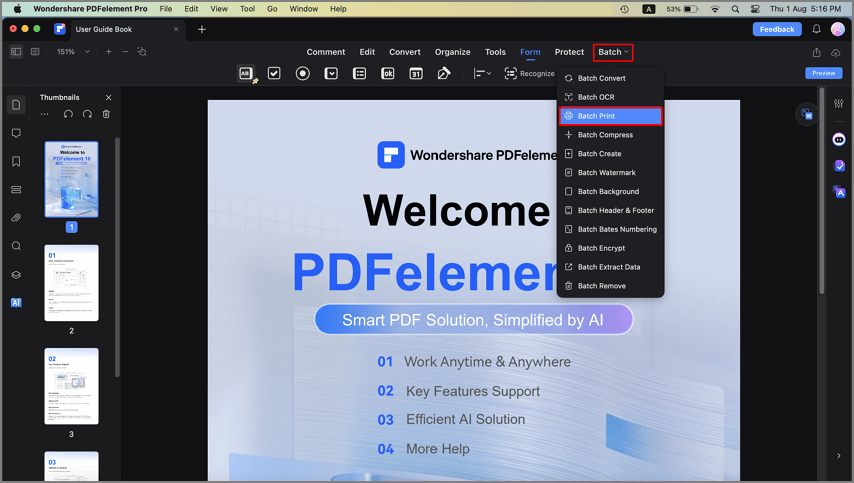Choose Batch Print from the menu

tap(611, 116)
